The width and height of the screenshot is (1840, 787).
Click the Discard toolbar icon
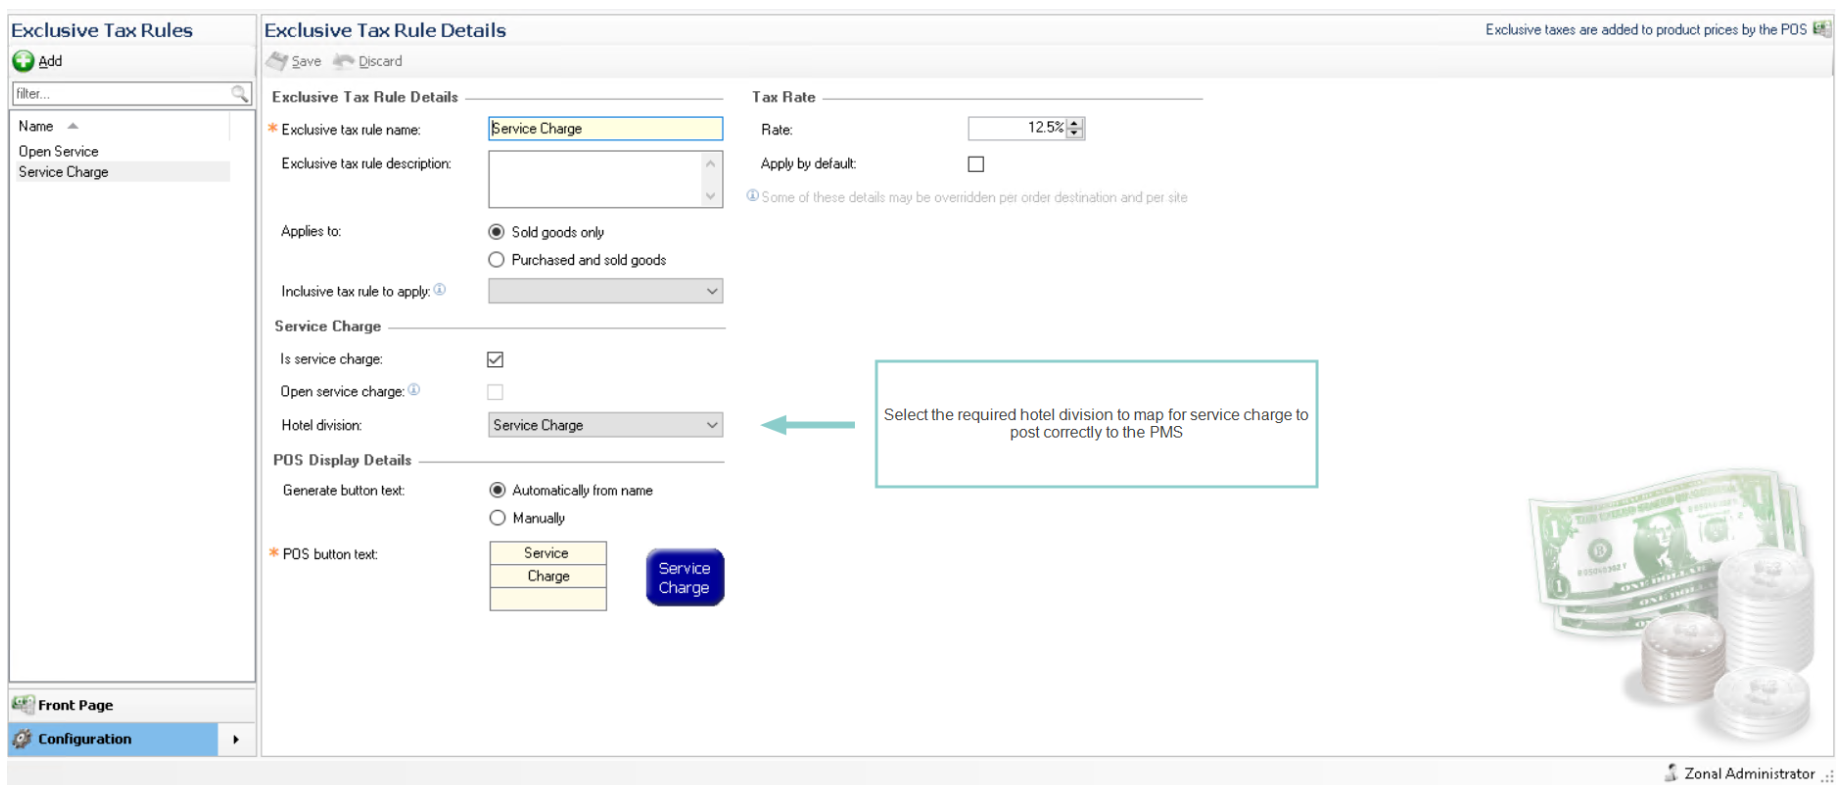click(344, 61)
